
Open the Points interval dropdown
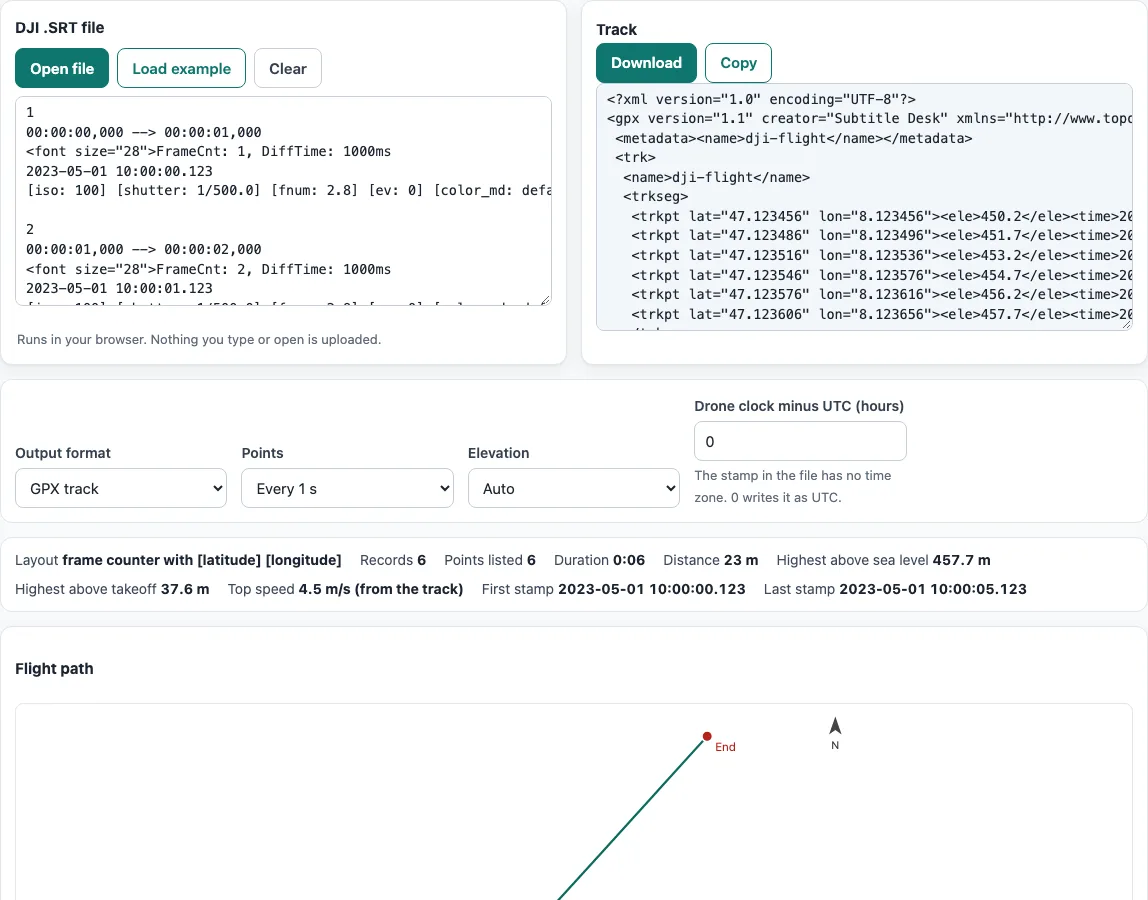coord(347,488)
